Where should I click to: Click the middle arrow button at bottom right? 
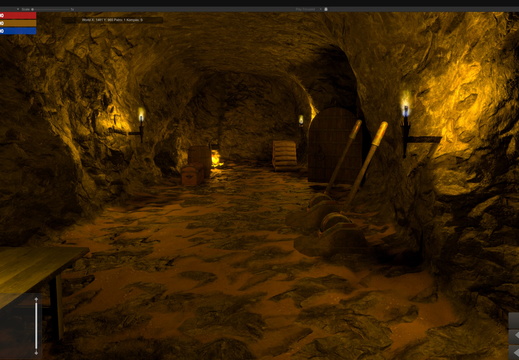(514, 336)
